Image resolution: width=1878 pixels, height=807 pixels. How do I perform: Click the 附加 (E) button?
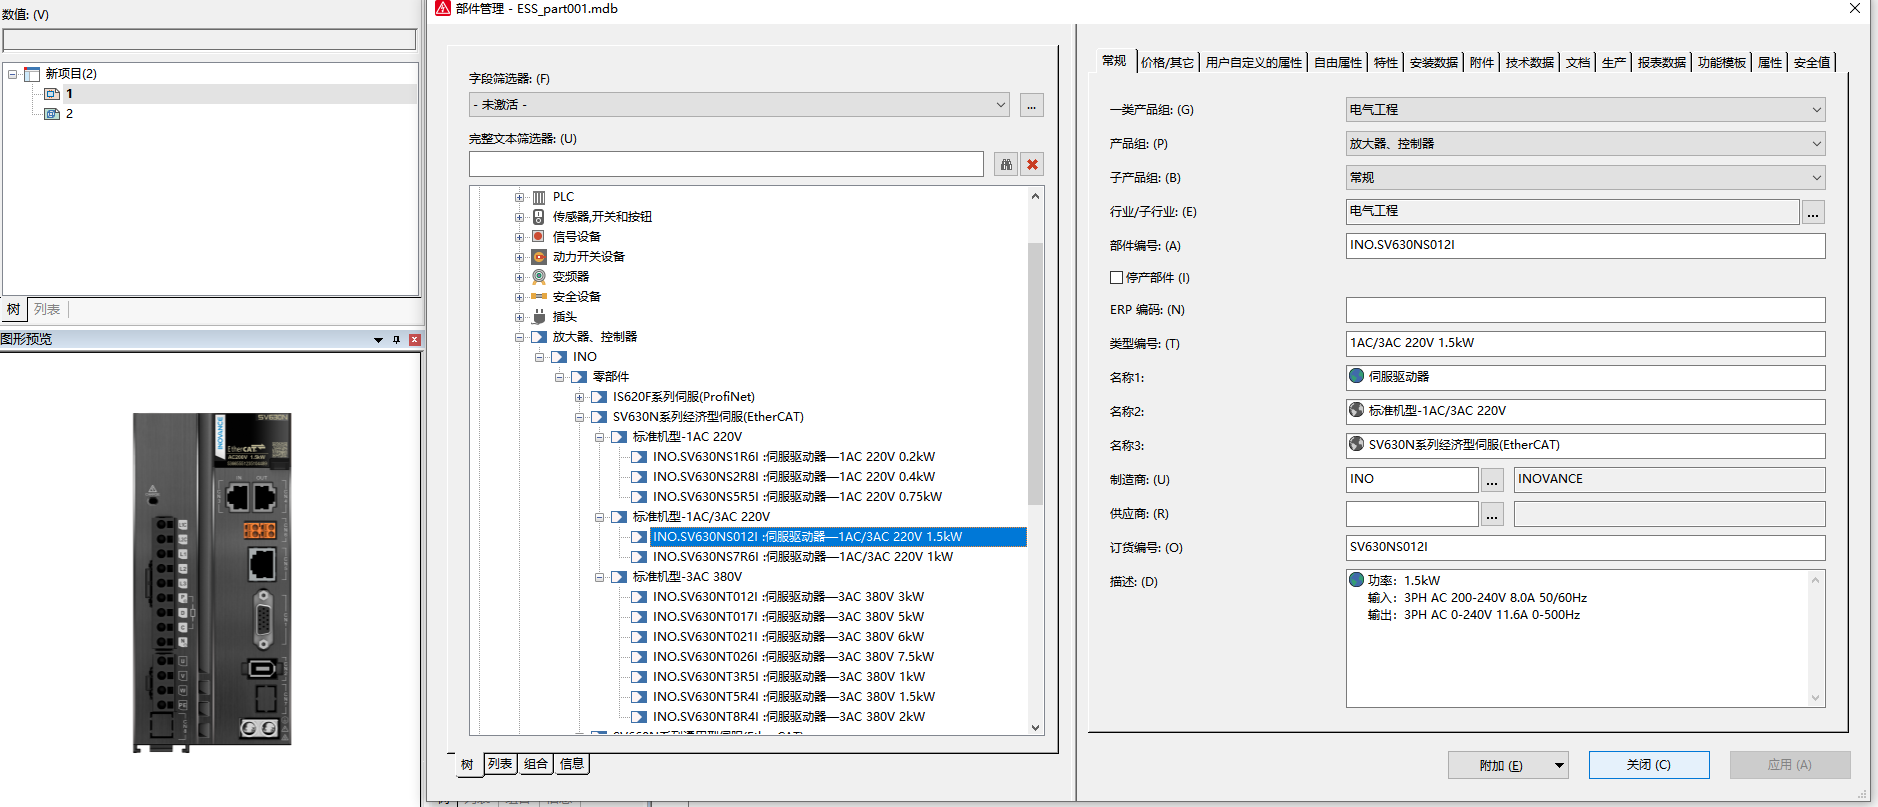pyautogui.click(x=1500, y=765)
